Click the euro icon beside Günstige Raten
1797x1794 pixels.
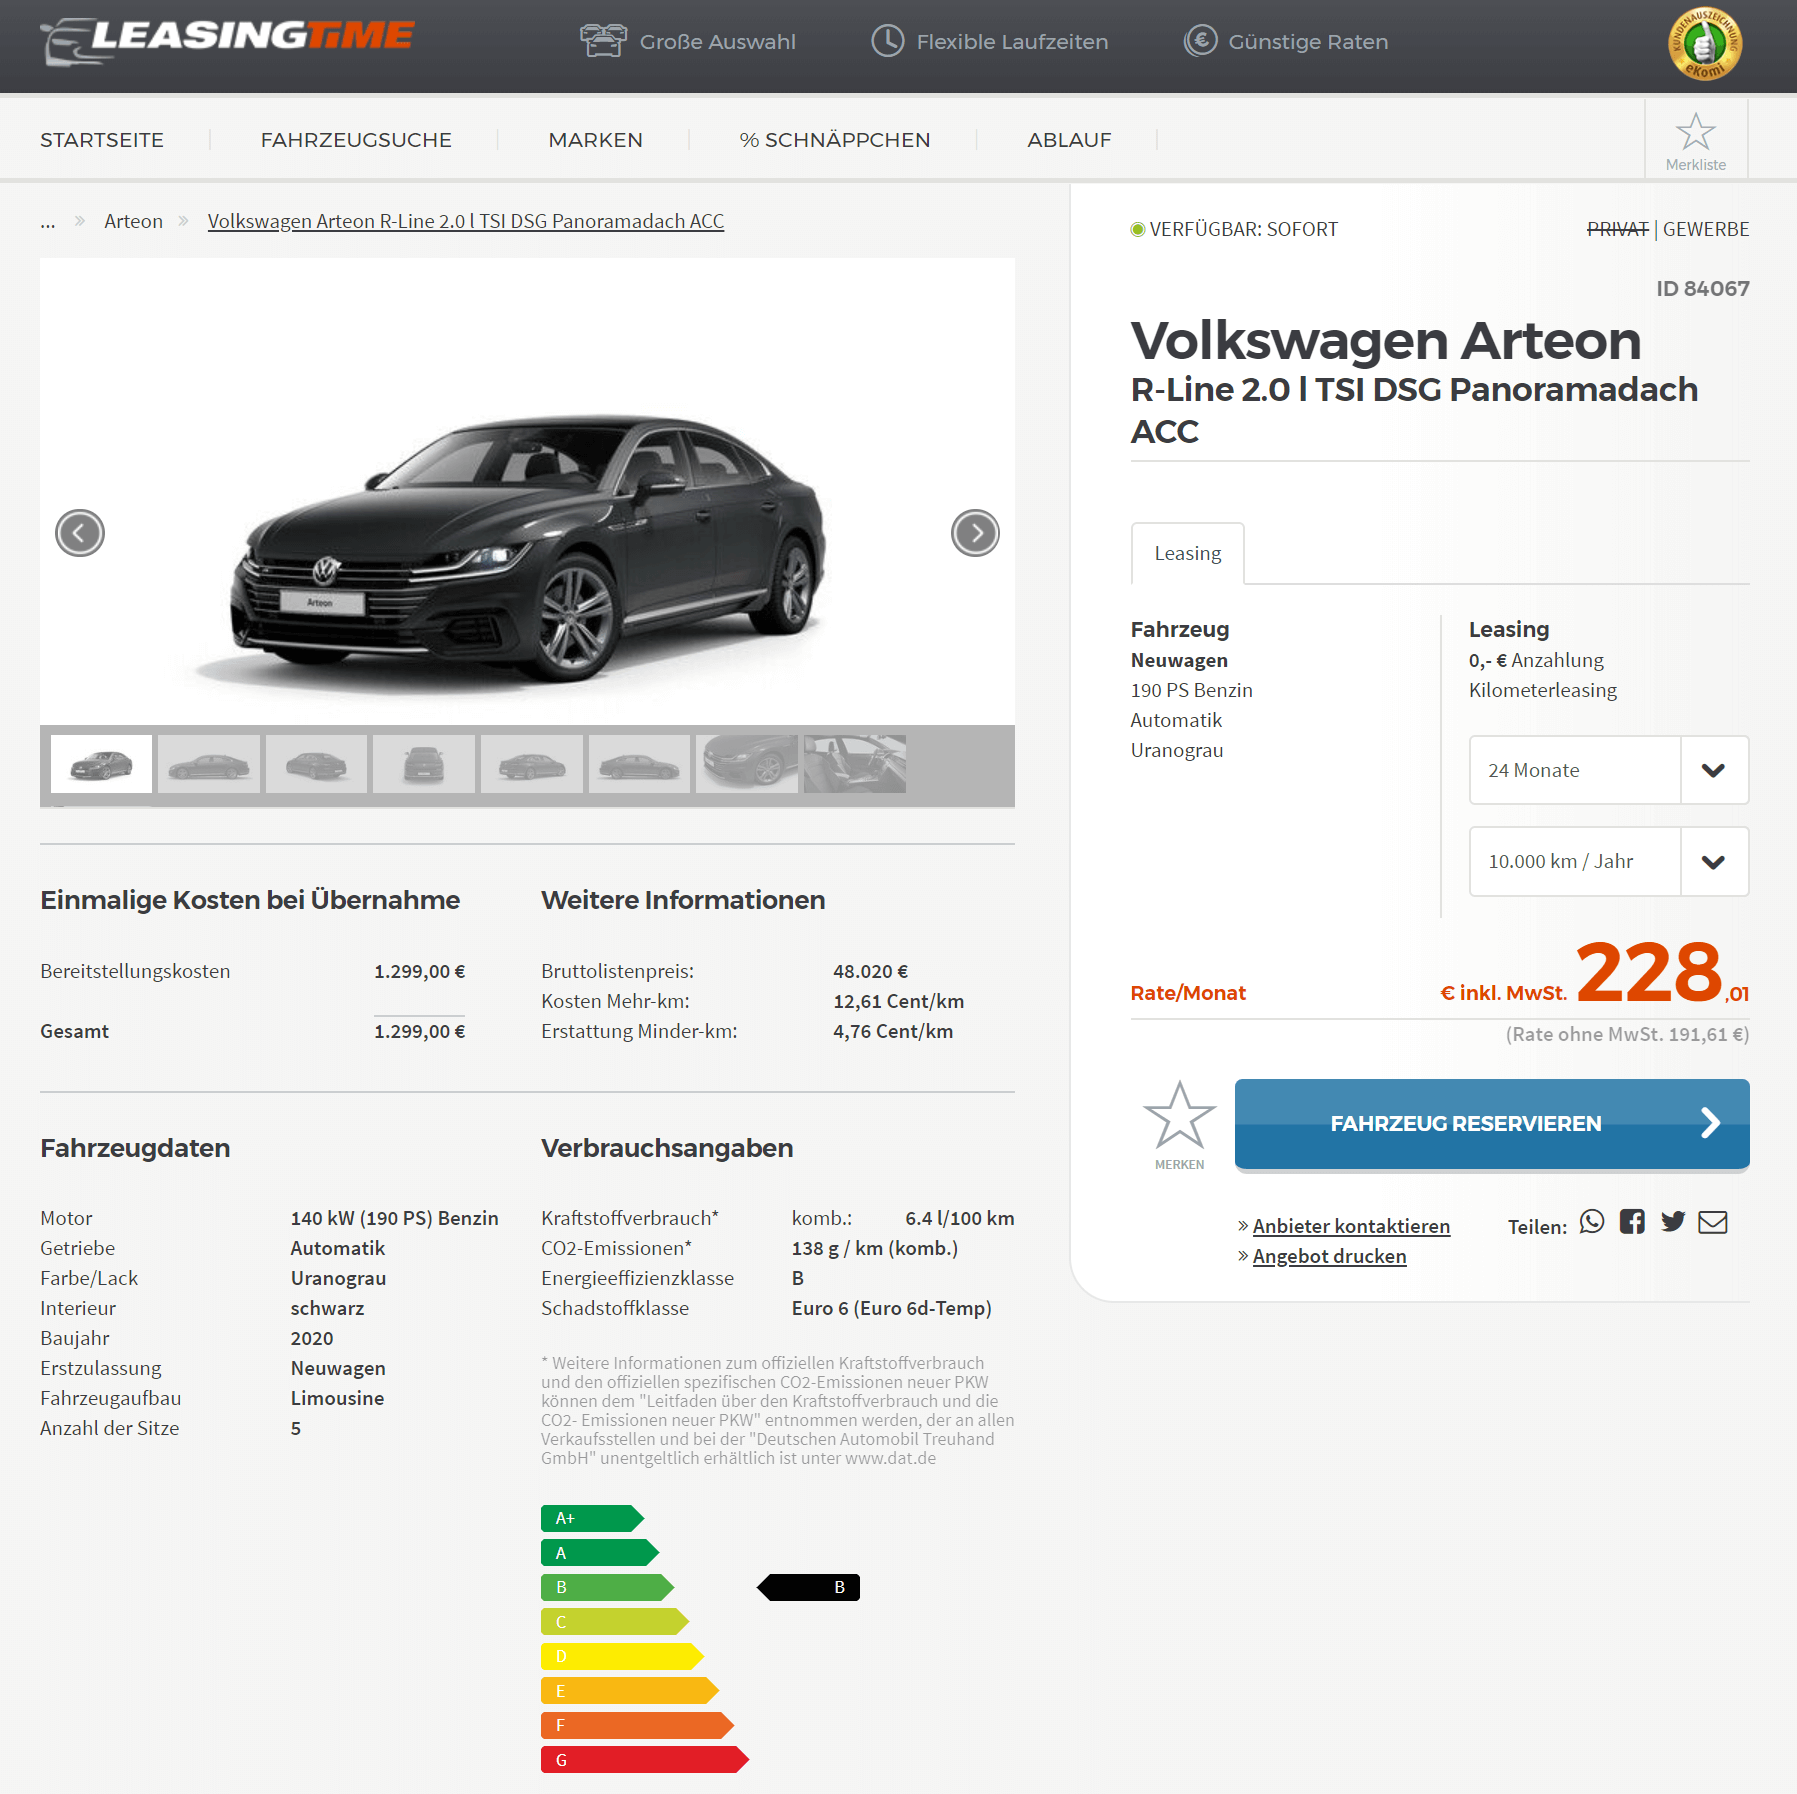(1201, 41)
